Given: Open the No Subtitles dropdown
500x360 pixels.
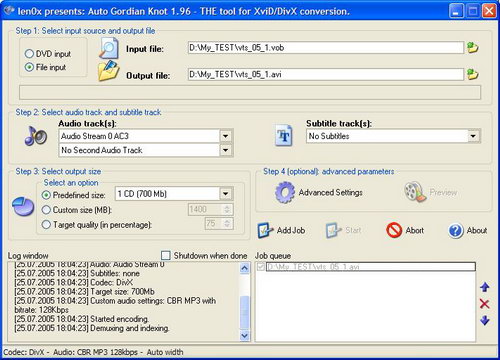Looking at the screenshot, I should [x=473, y=136].
